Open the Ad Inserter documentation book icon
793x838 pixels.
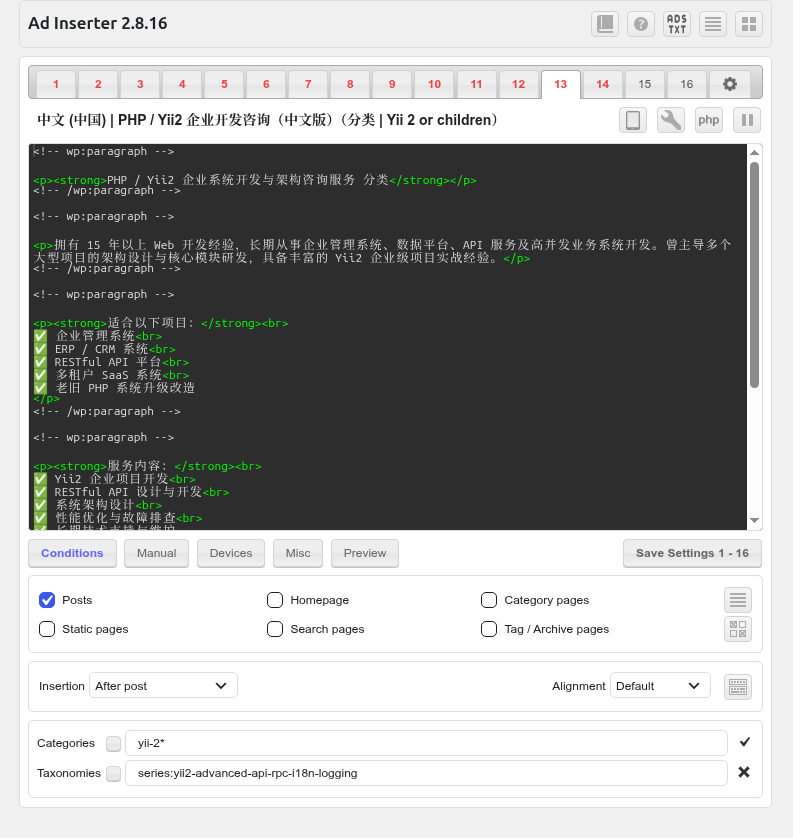coord(605,24)
